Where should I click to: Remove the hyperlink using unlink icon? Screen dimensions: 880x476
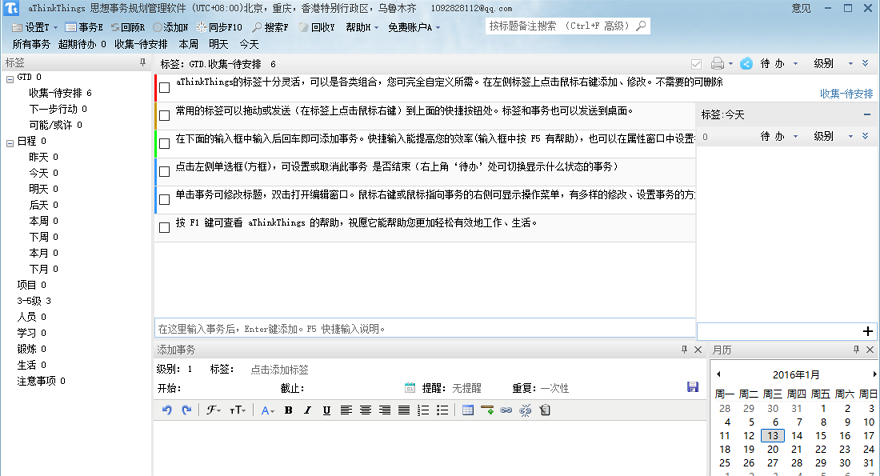525,410
